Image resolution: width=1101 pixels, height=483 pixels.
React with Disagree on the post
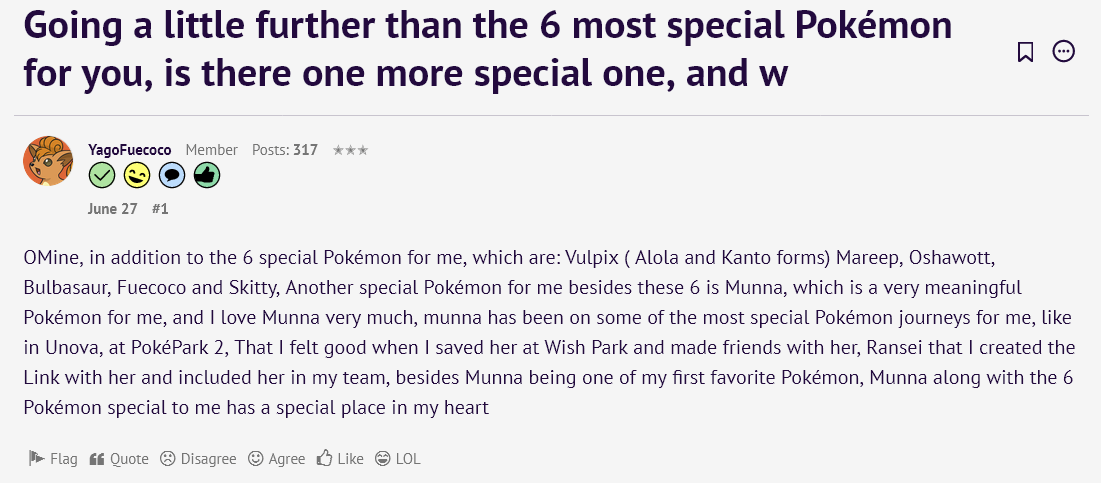pyautogui.click(x=198, y=459)
